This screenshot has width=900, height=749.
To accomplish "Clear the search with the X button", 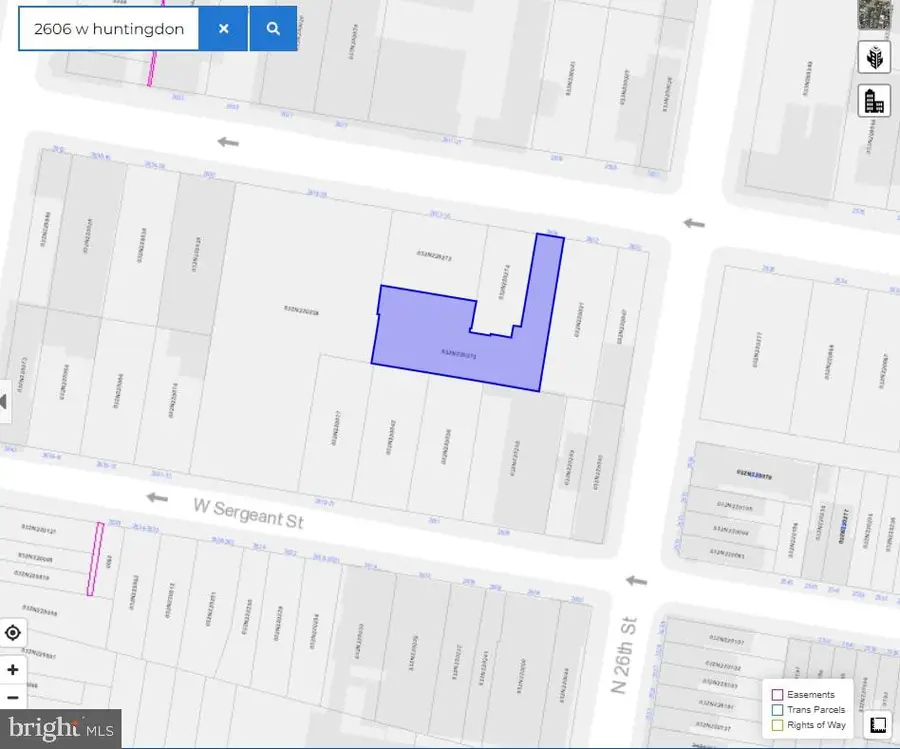I will 224,28.
